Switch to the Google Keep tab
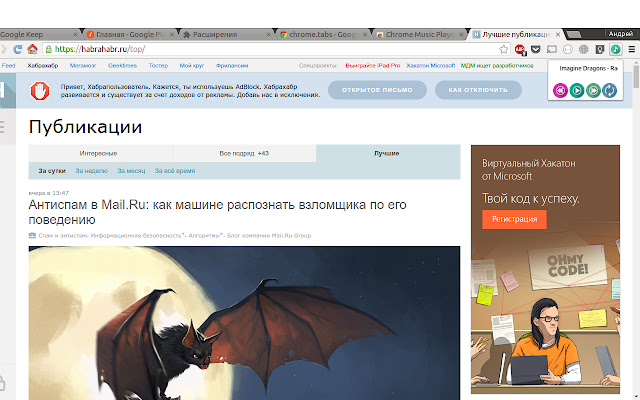This screenshot has height=400, width=640. click(x=39, y=34)
